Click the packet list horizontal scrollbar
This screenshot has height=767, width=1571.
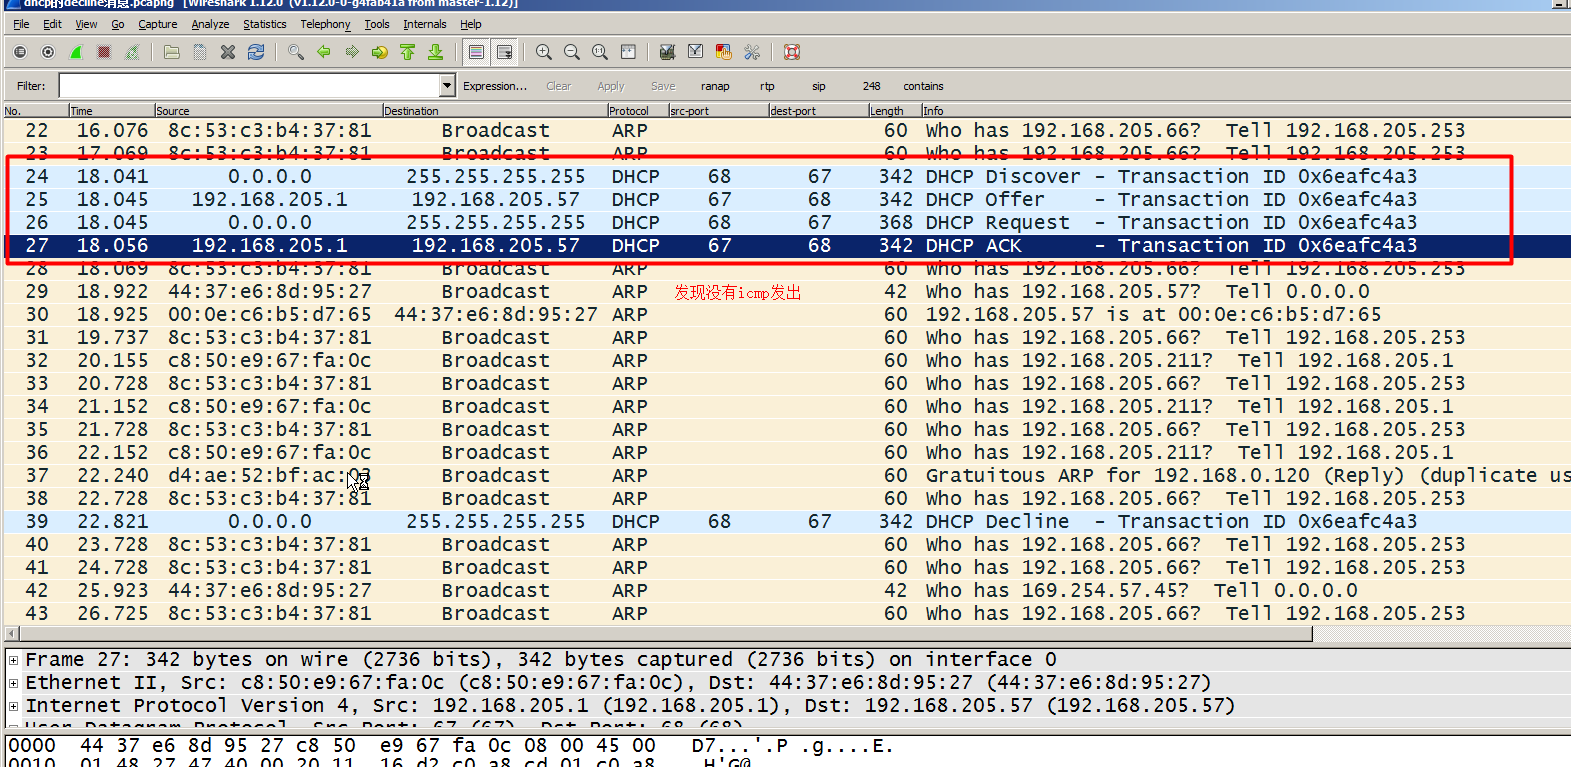point(664,634)
